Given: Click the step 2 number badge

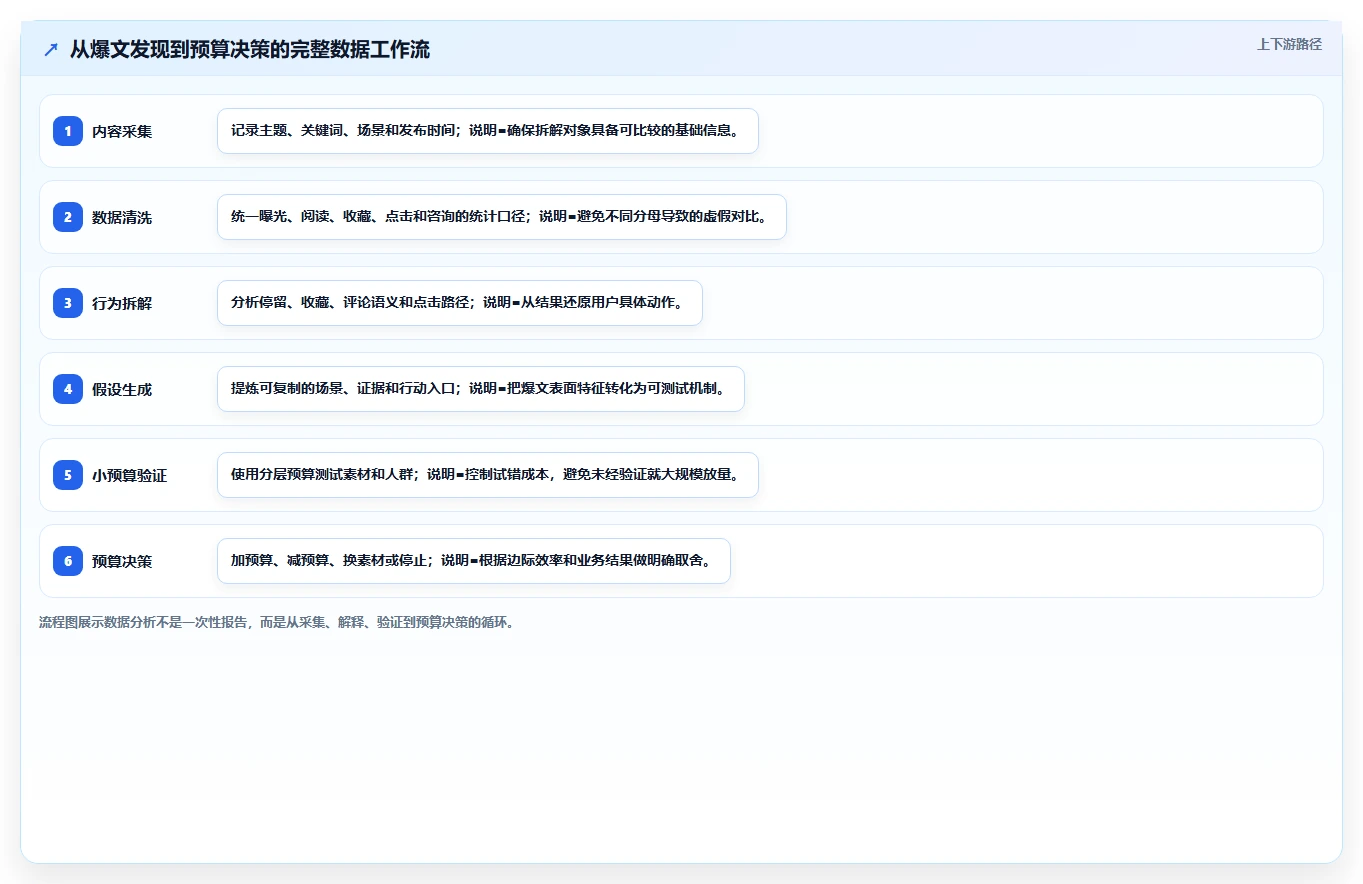Looking at the screenshot, I should point(68,217).
